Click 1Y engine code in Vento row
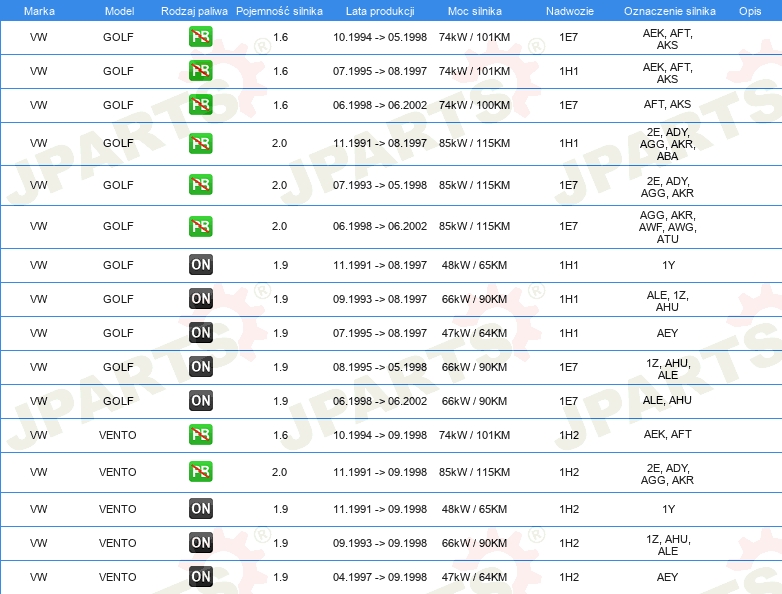 click(x=668, y=509)
